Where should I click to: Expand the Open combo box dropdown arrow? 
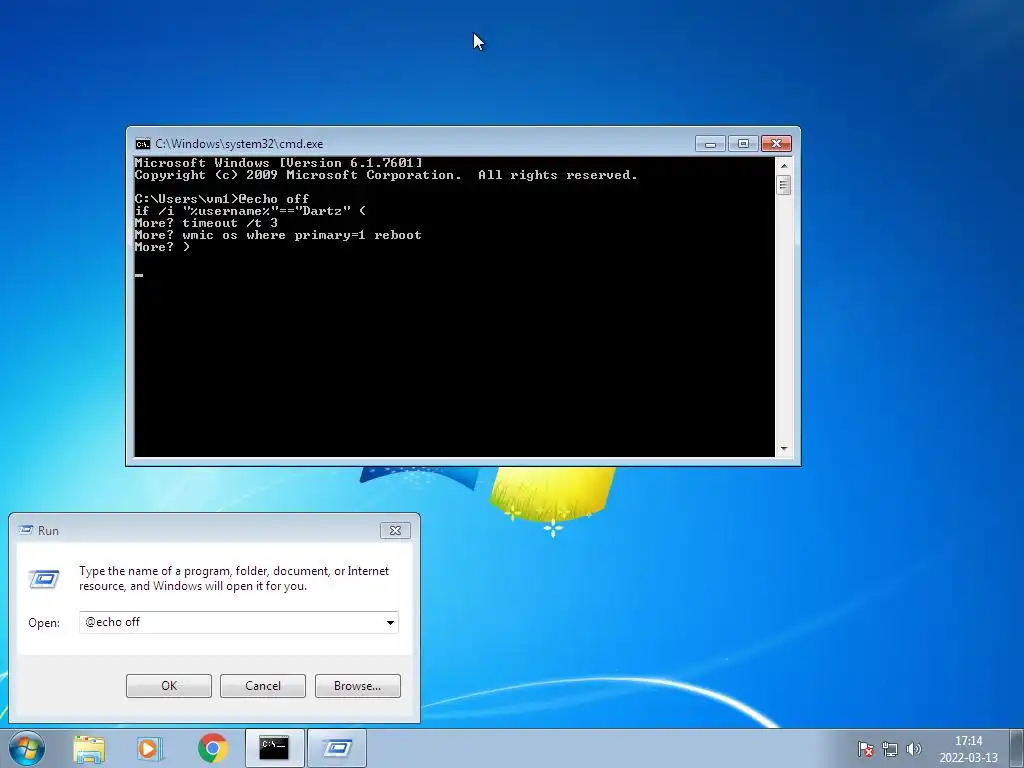[x=390, y=622]
